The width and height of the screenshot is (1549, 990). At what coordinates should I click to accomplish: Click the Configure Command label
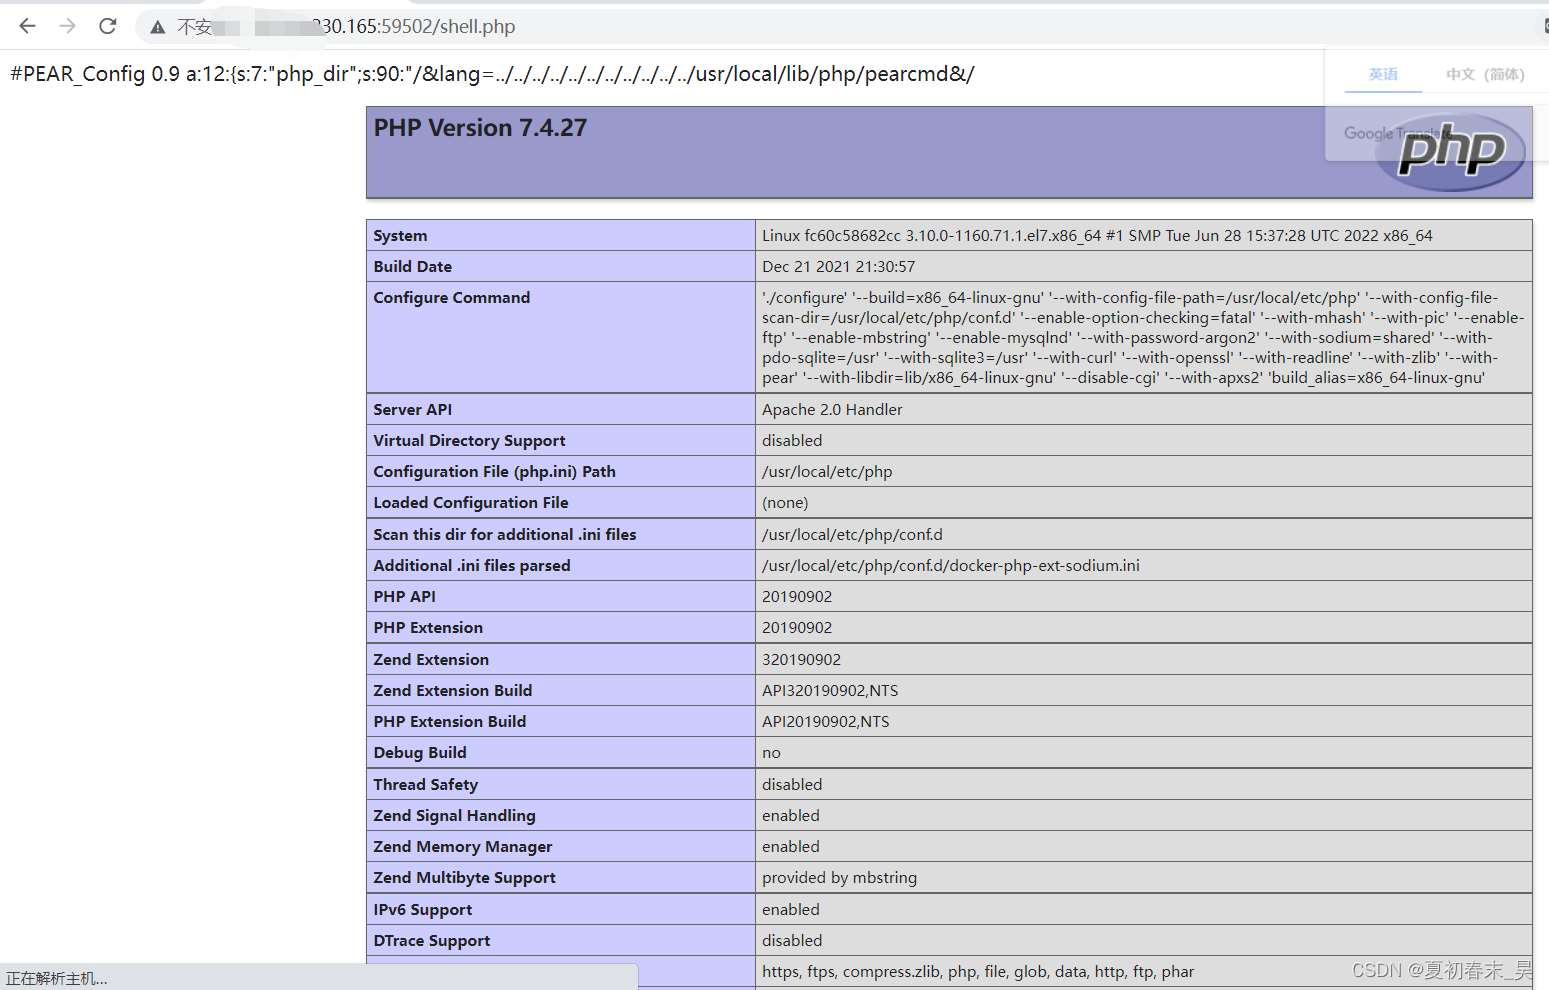coord(452,298)
